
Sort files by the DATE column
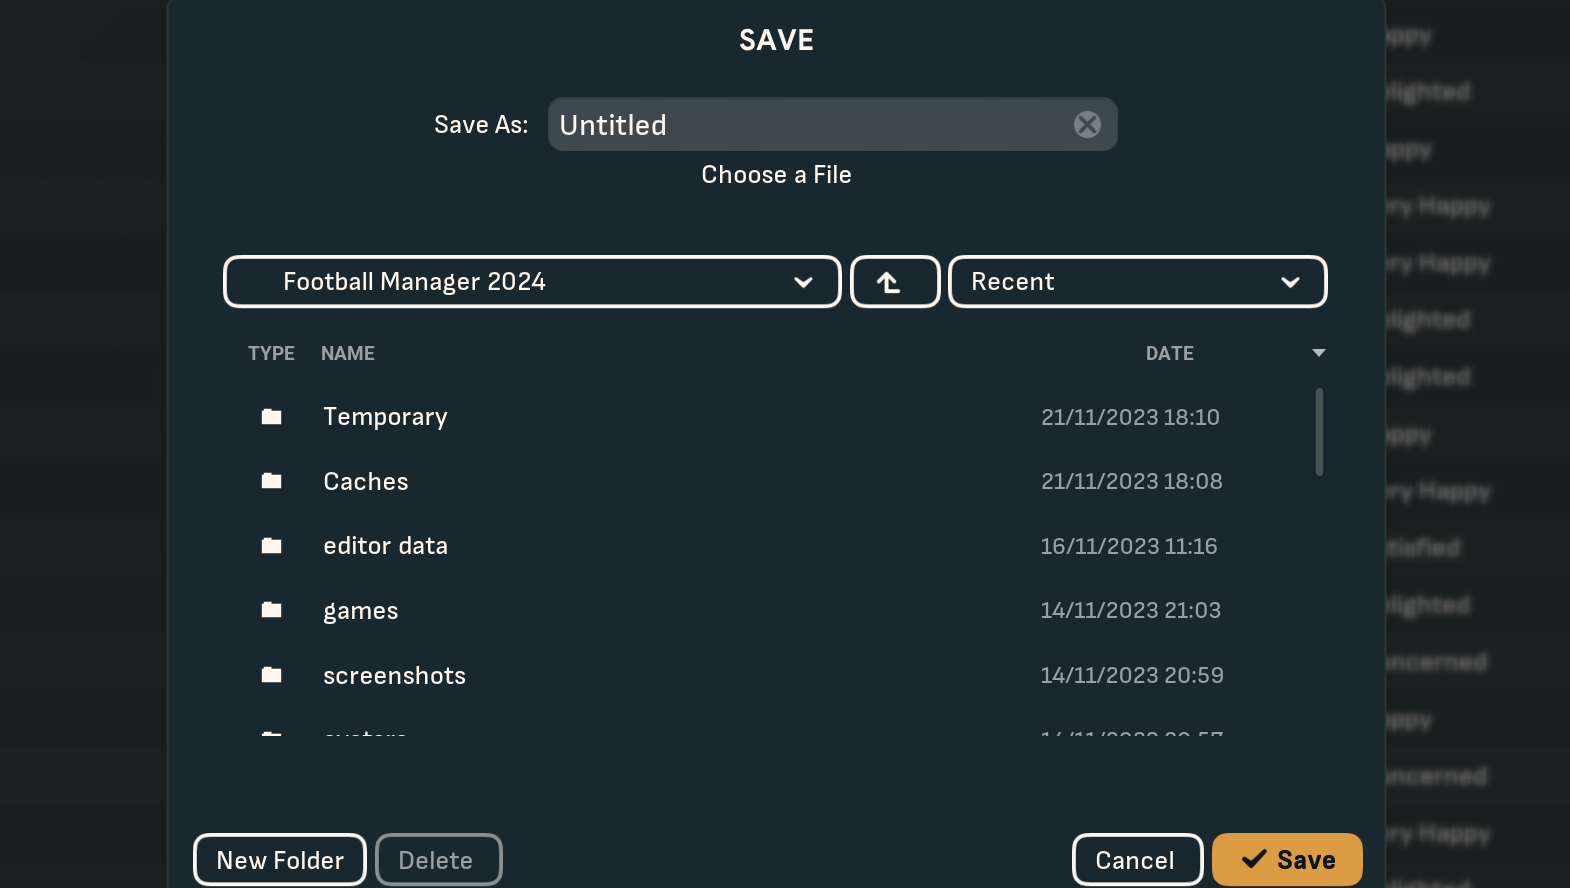(1169, 353)
